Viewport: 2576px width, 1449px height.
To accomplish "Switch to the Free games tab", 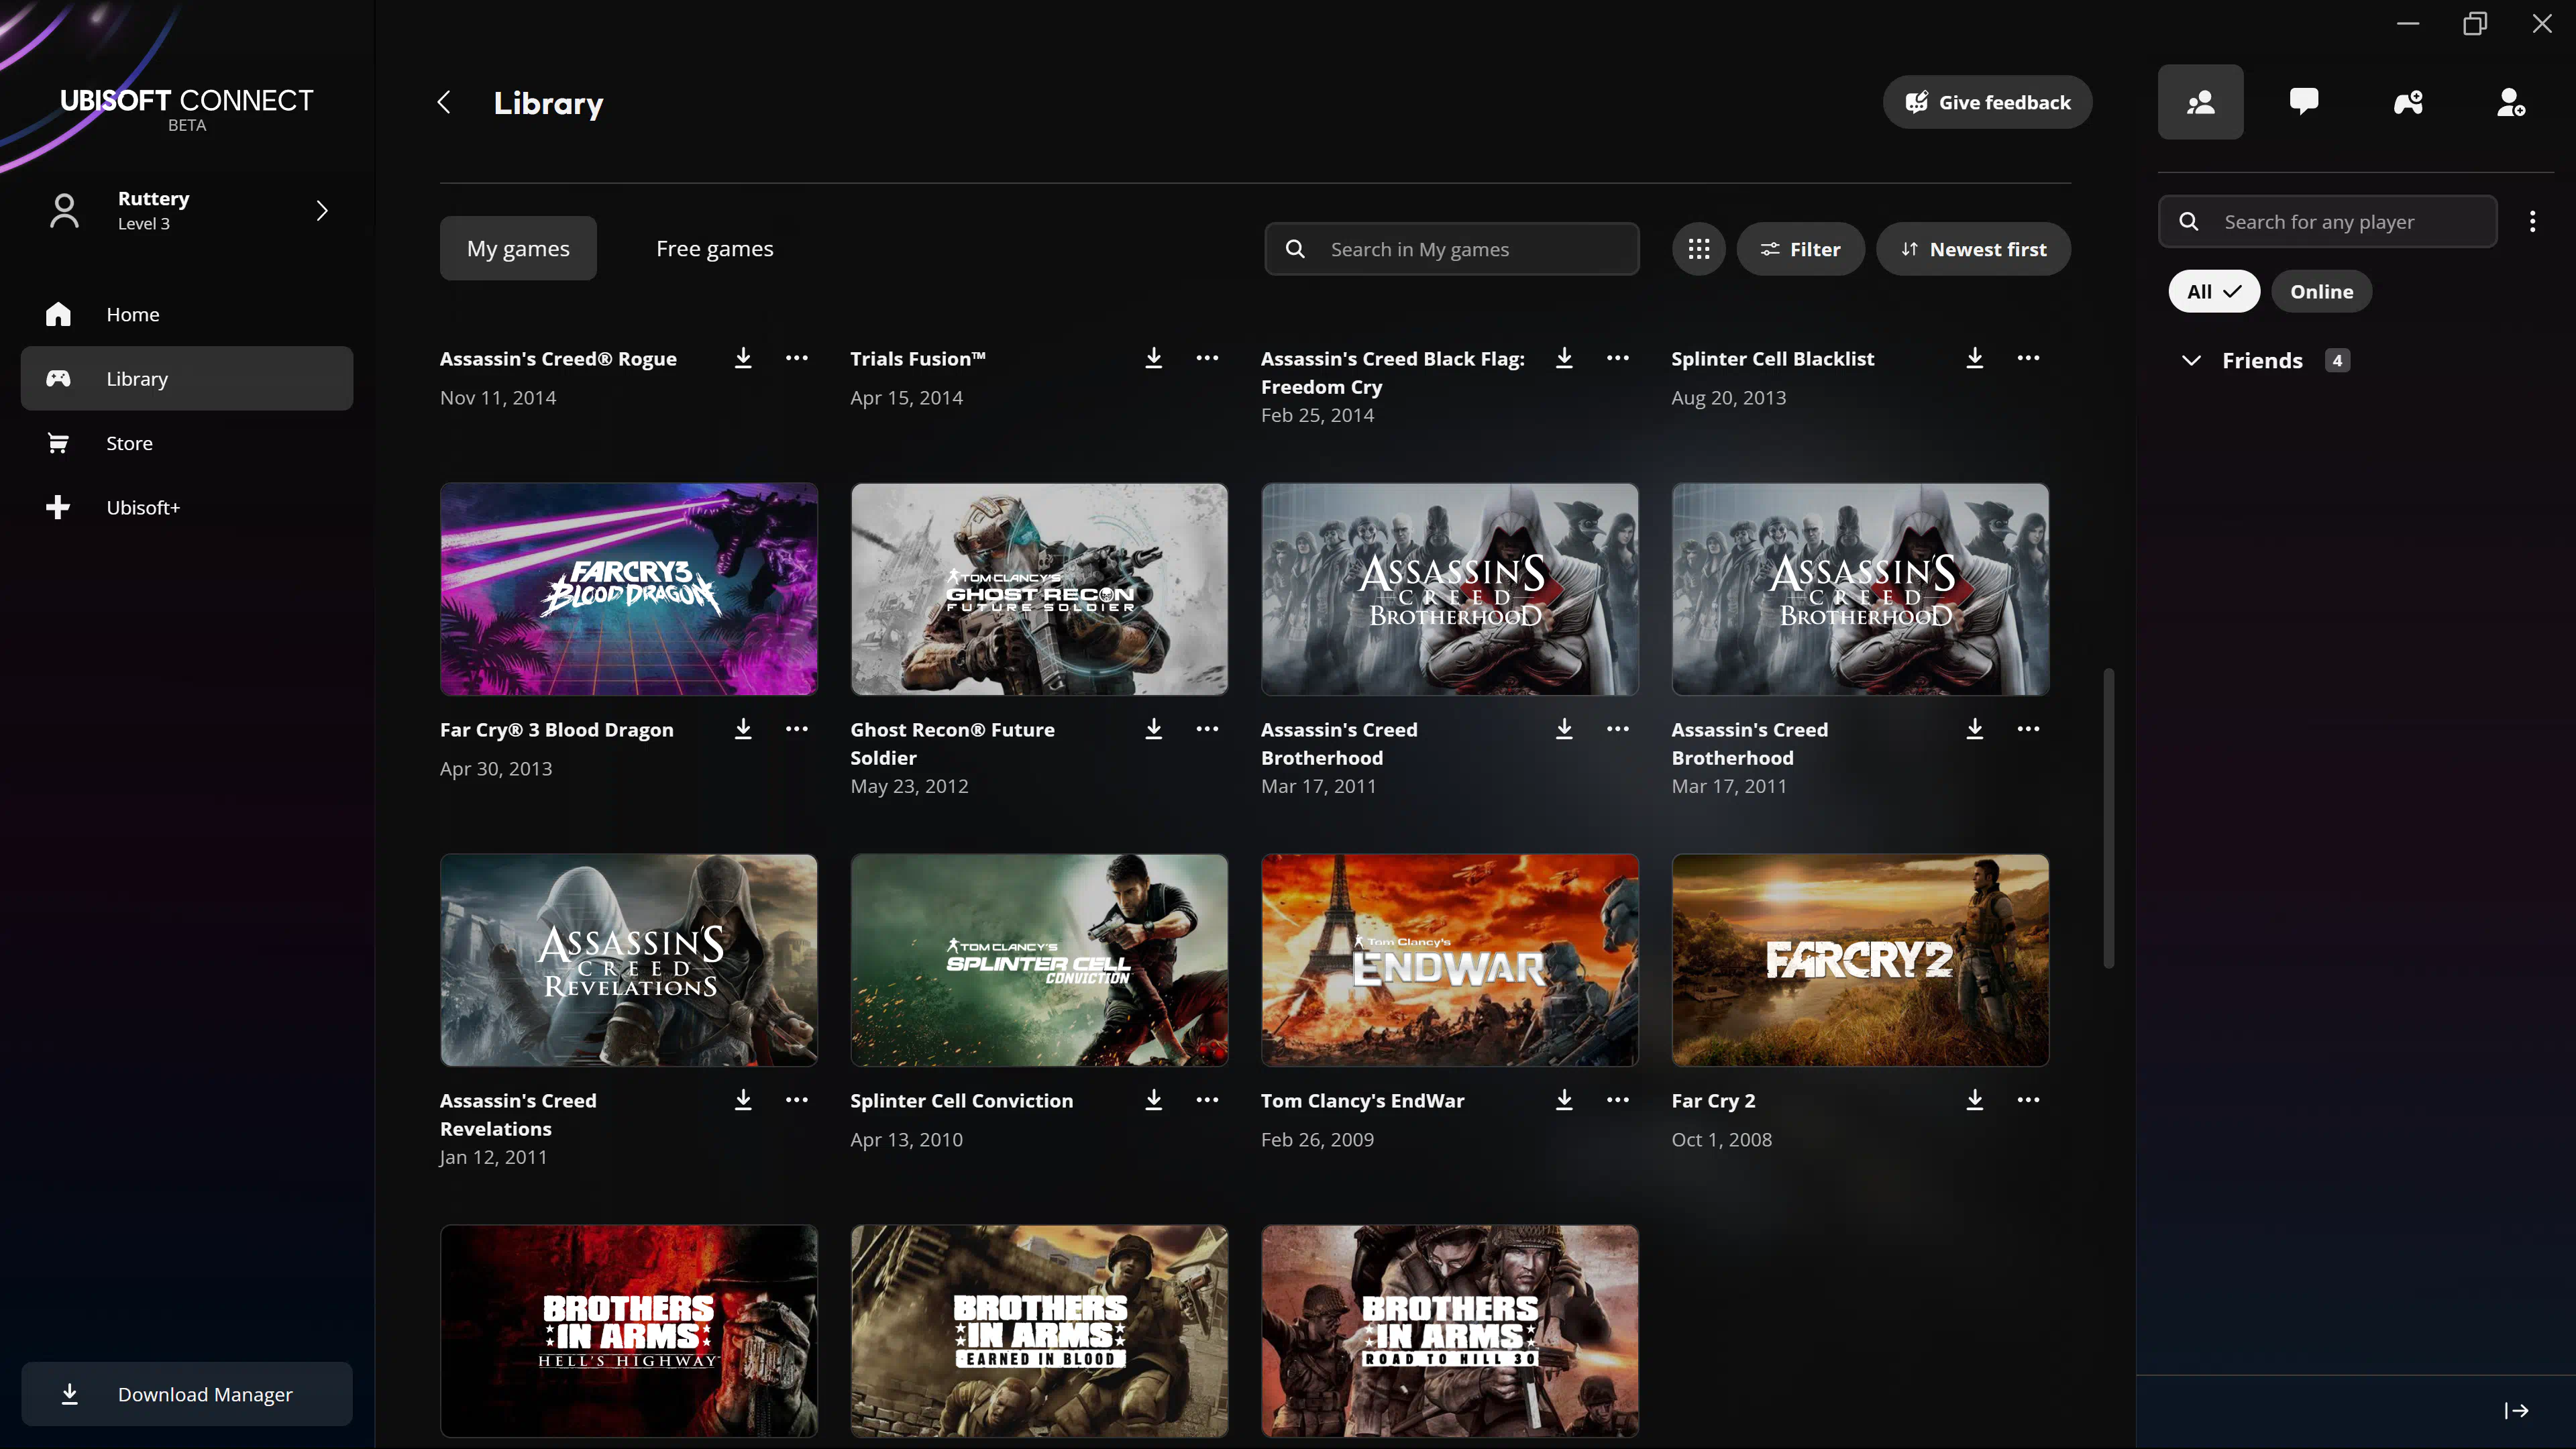I will point(714,248).
